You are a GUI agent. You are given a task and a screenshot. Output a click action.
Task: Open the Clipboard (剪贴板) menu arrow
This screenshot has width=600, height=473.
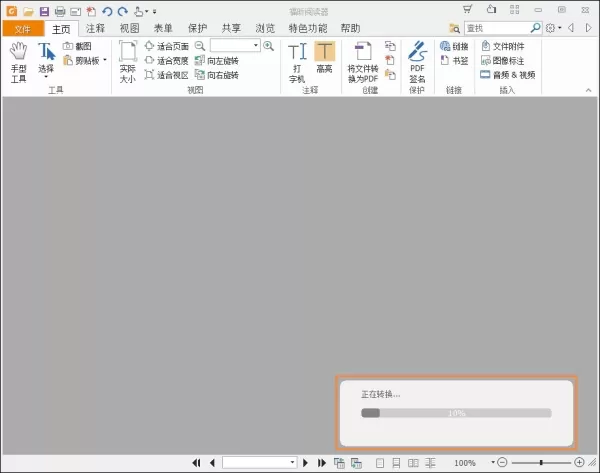point(105,60)
